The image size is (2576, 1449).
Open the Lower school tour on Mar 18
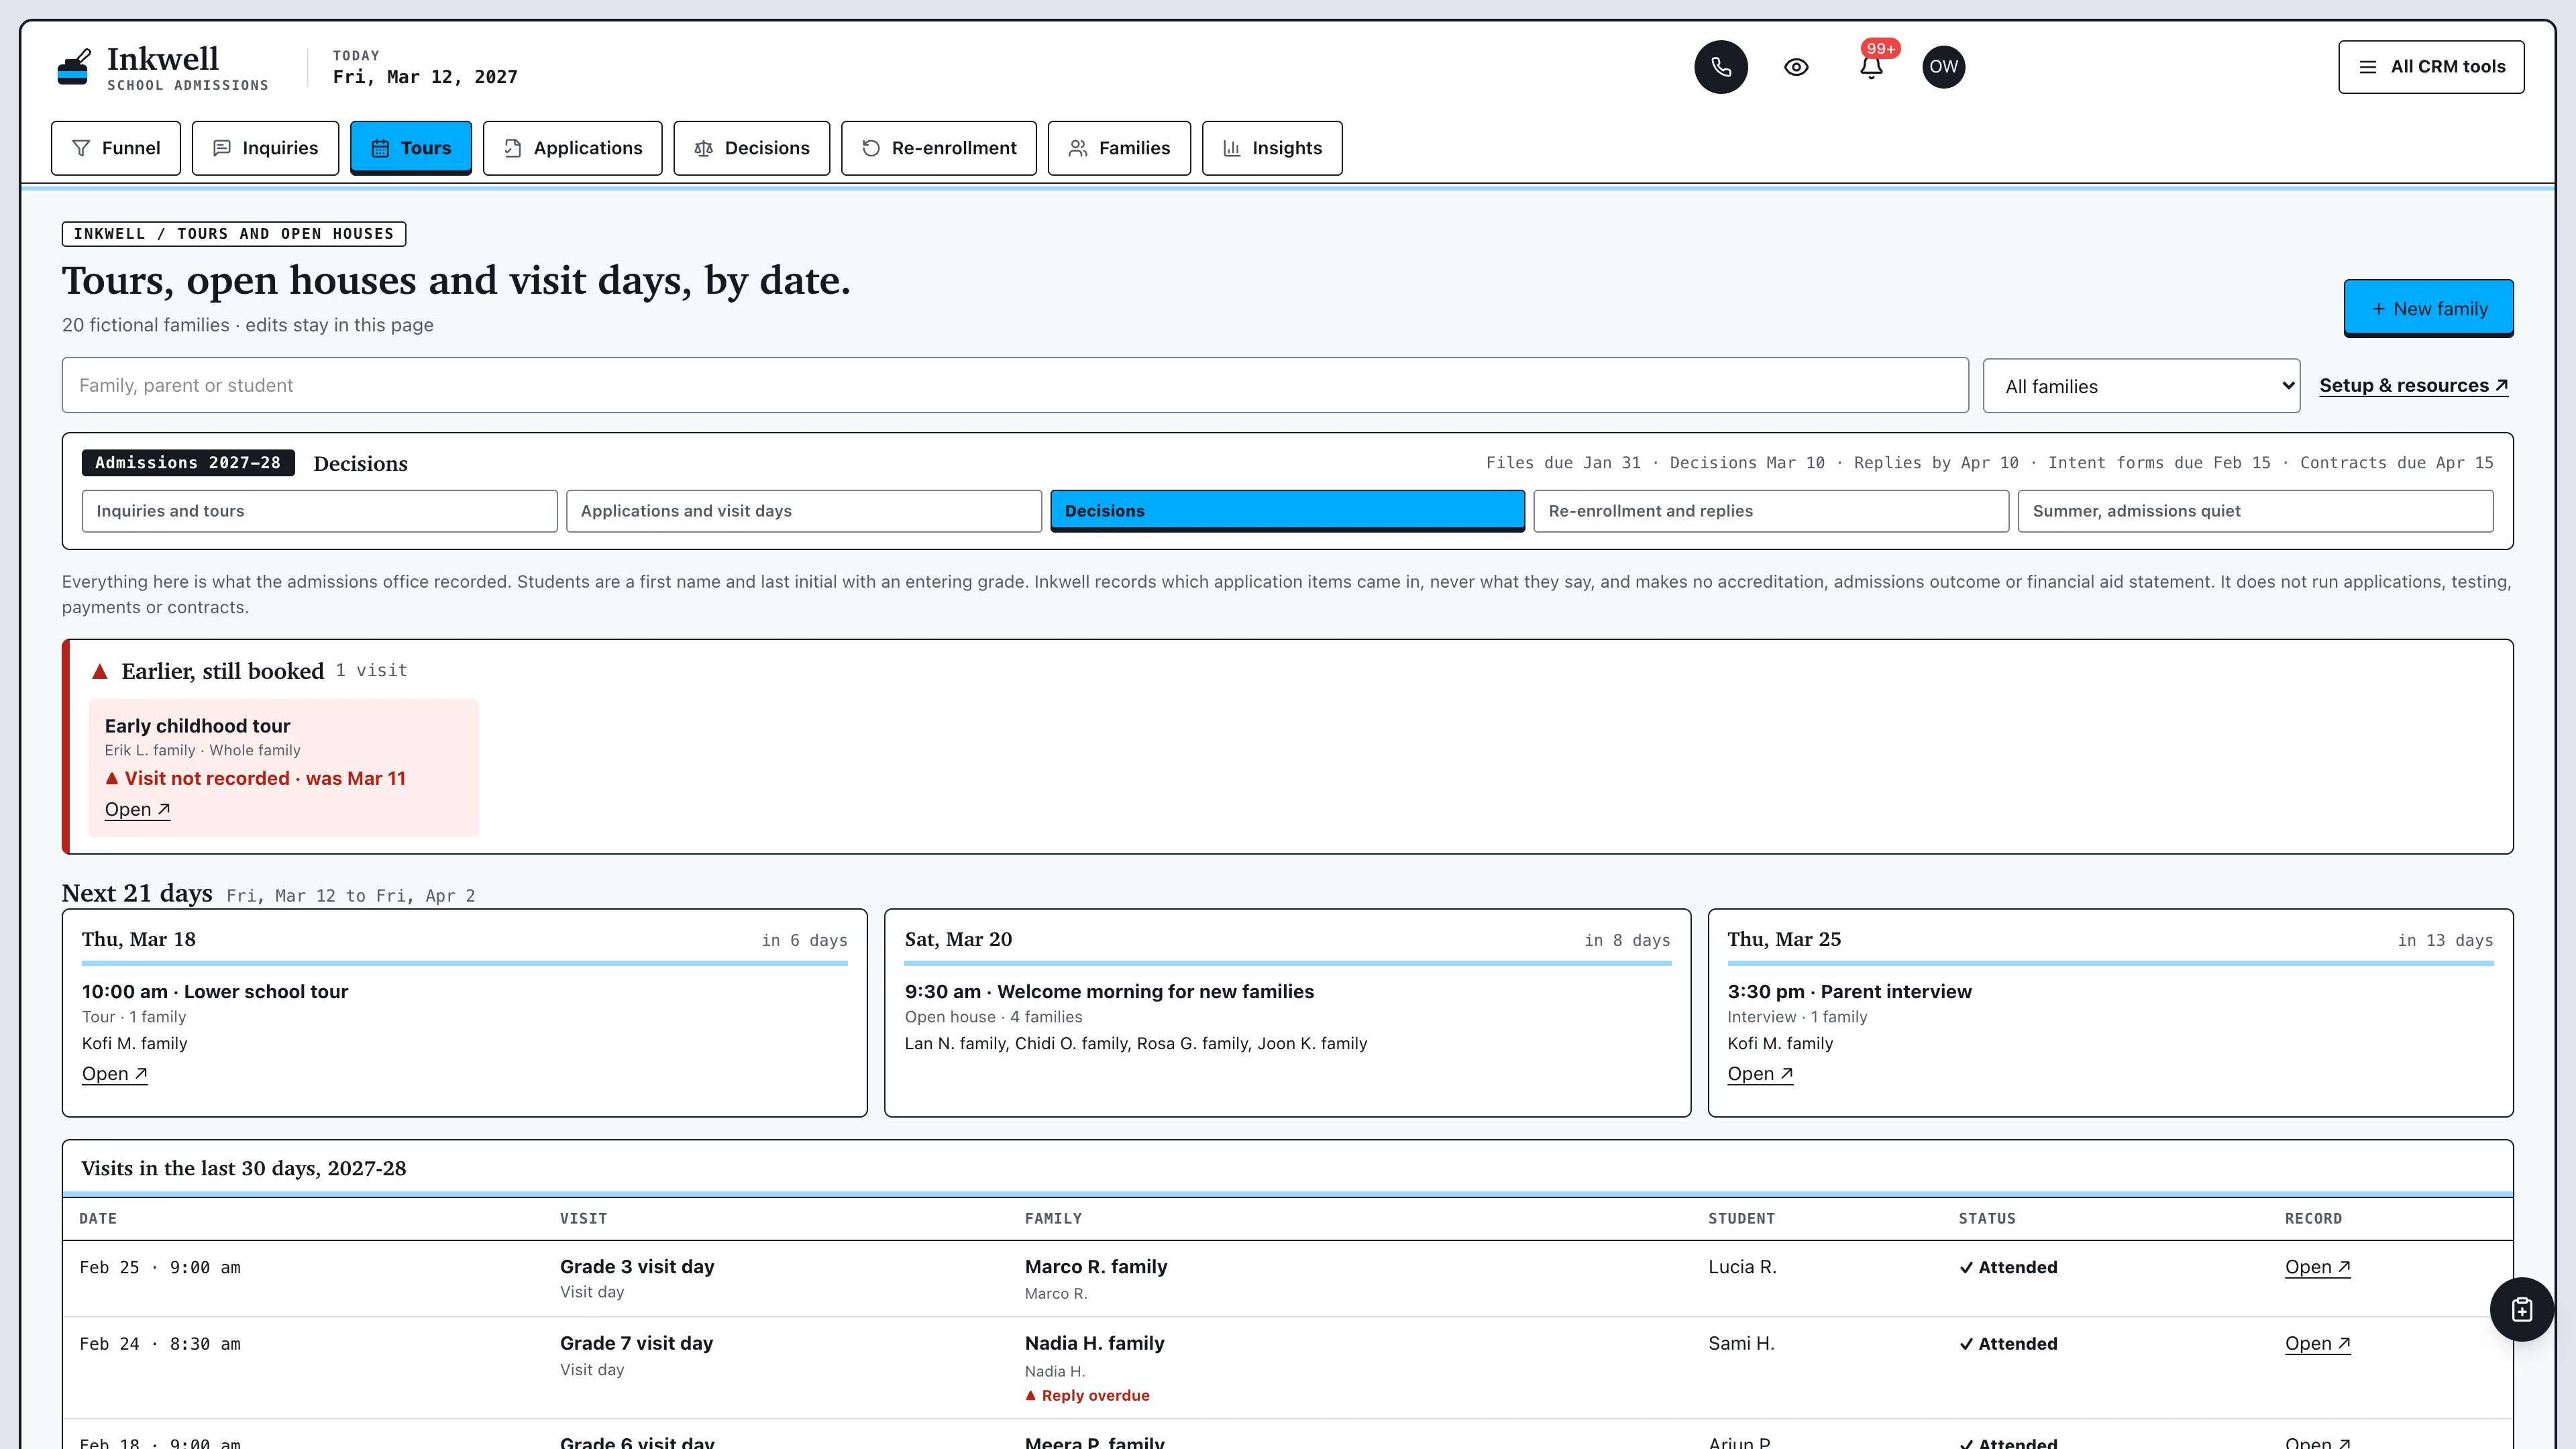(x=114, y=1074)
